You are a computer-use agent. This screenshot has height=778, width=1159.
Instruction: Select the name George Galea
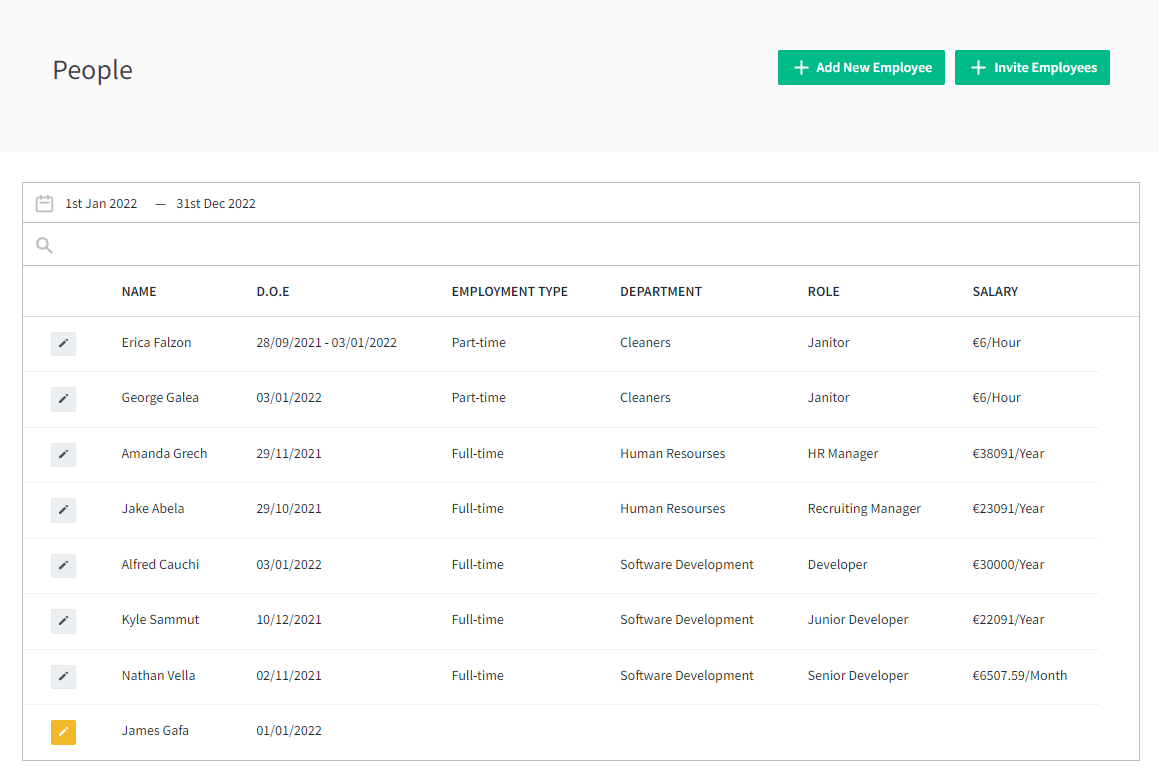(160, 397)
